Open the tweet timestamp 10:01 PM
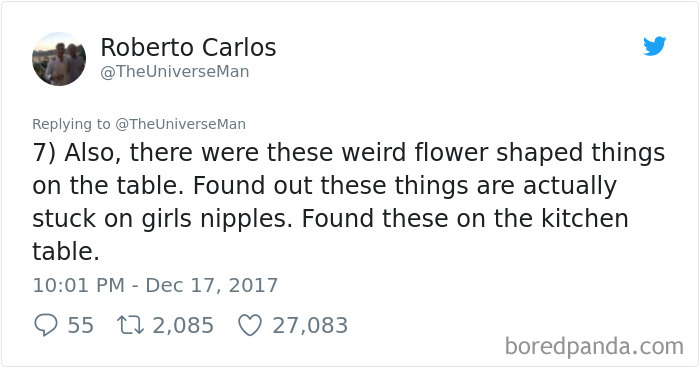 [x=79, y=285]
